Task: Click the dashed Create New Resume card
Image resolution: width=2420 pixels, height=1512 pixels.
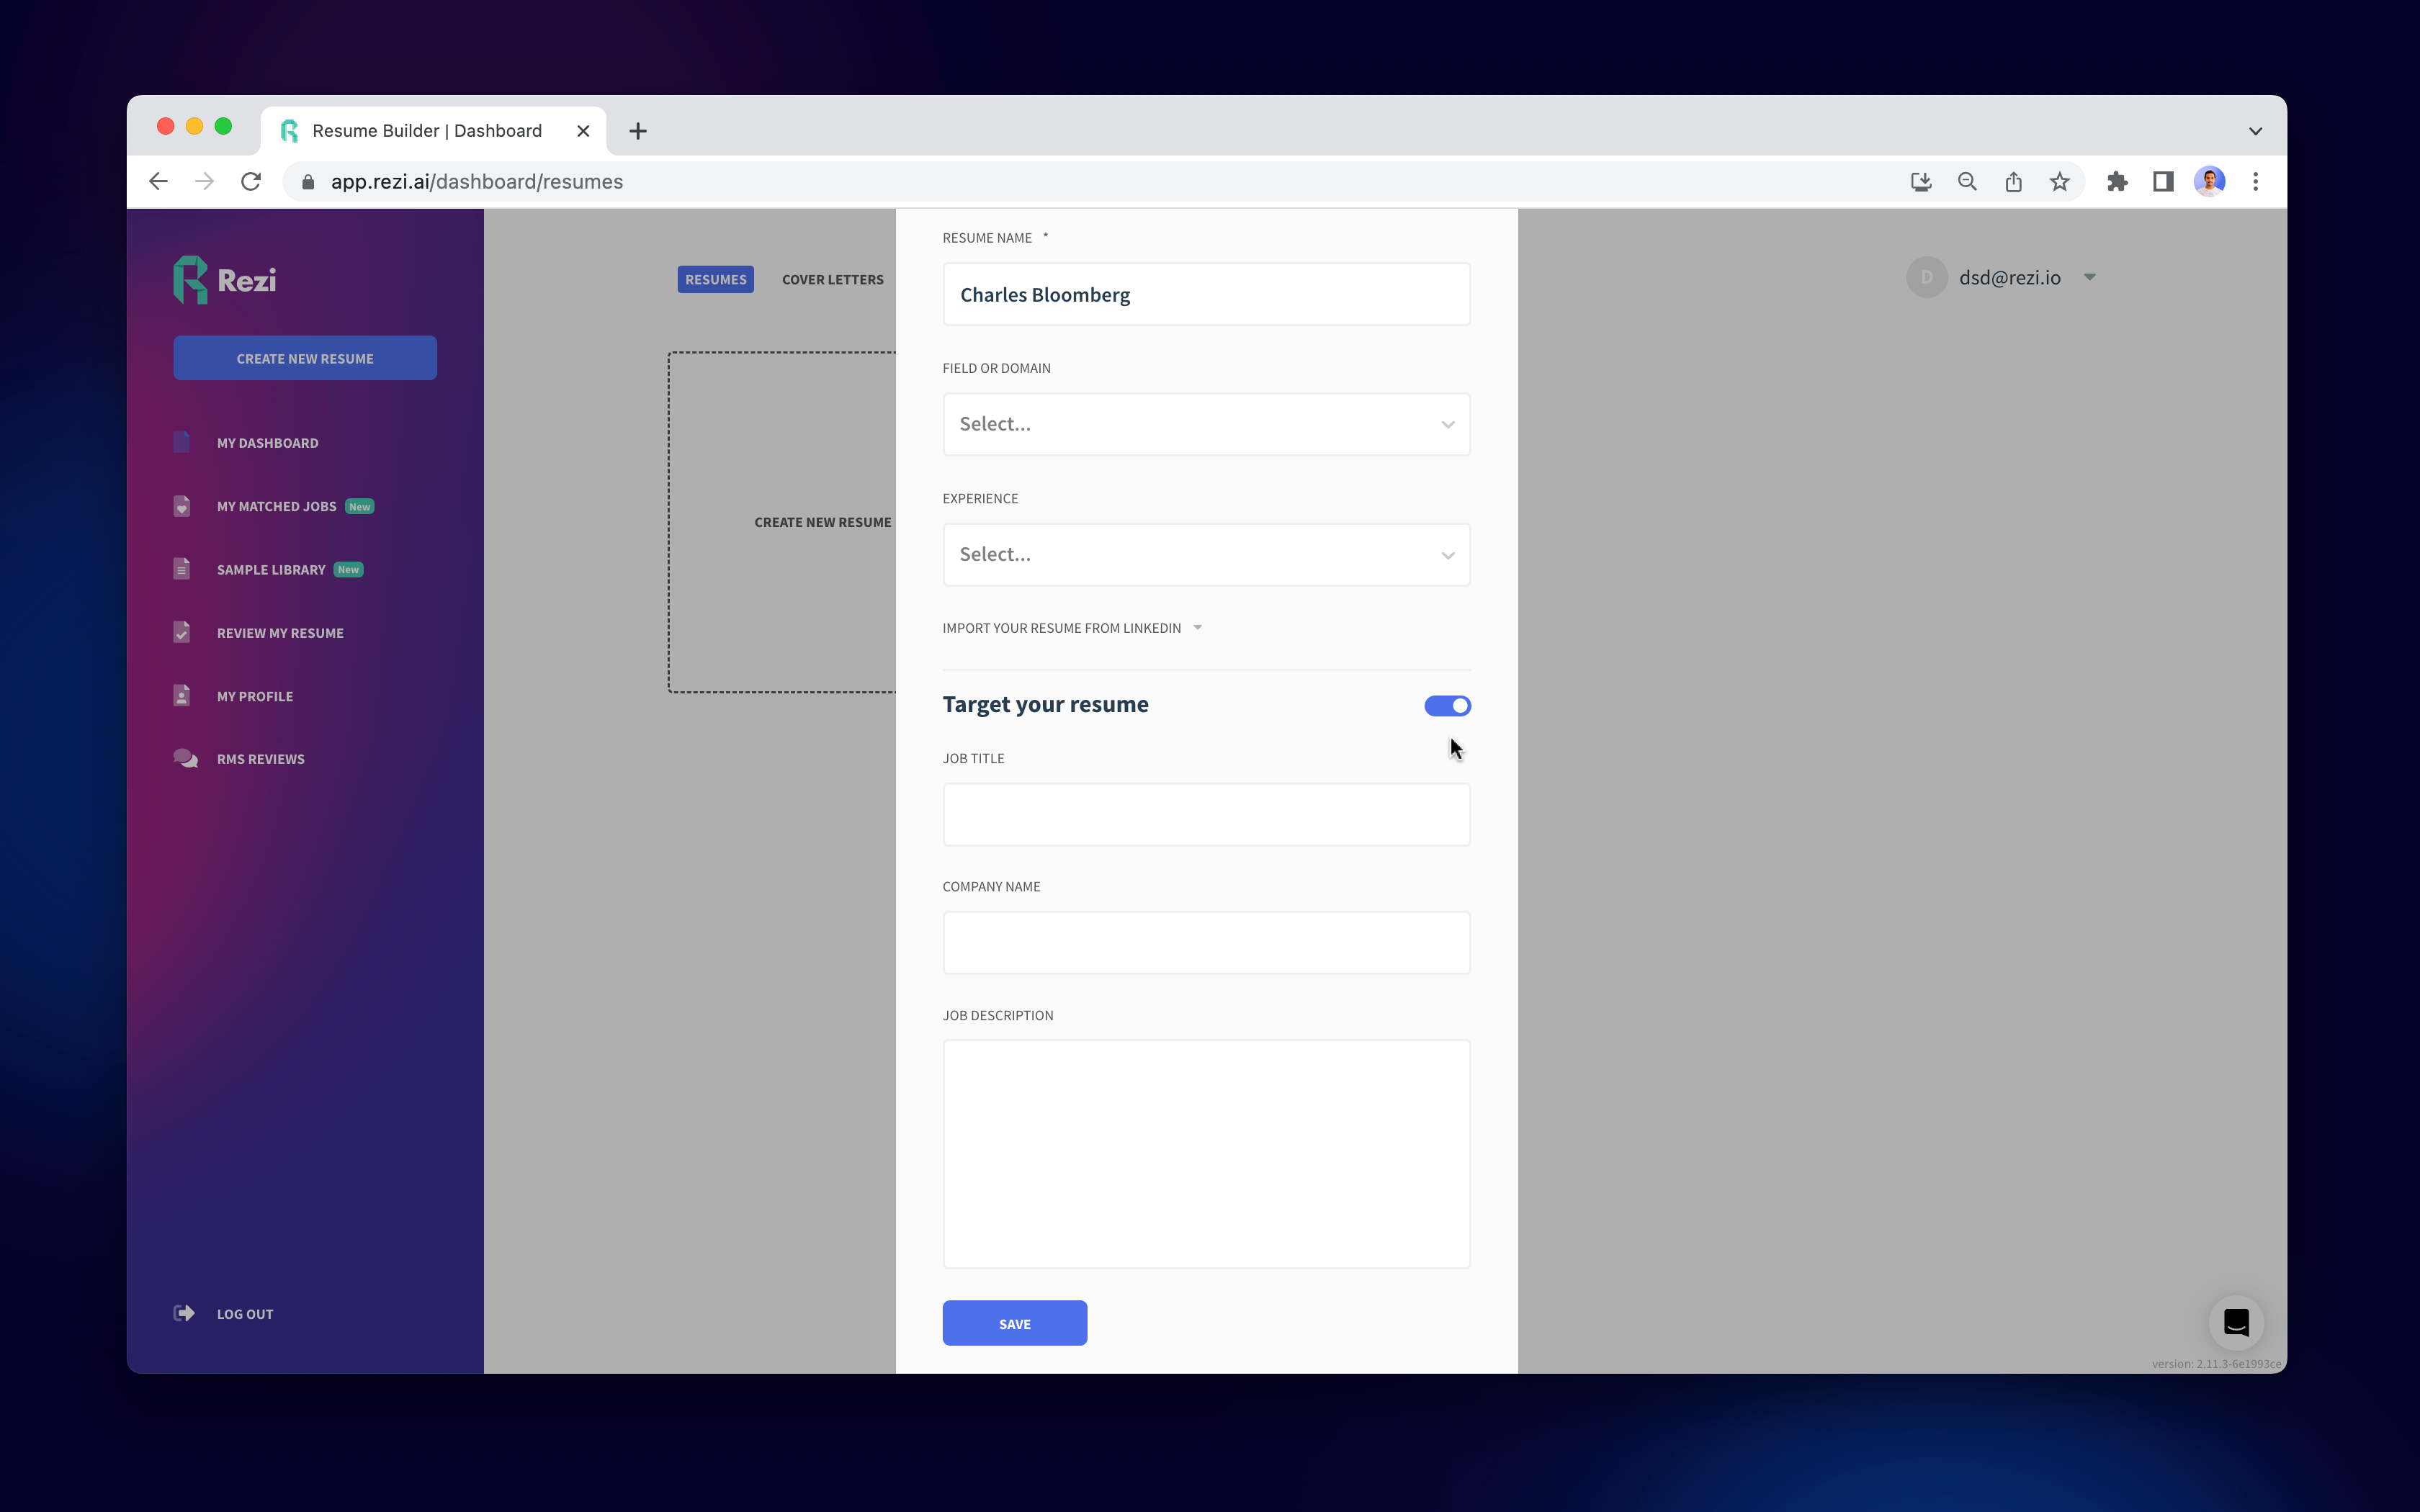Action: coord(782,522)
